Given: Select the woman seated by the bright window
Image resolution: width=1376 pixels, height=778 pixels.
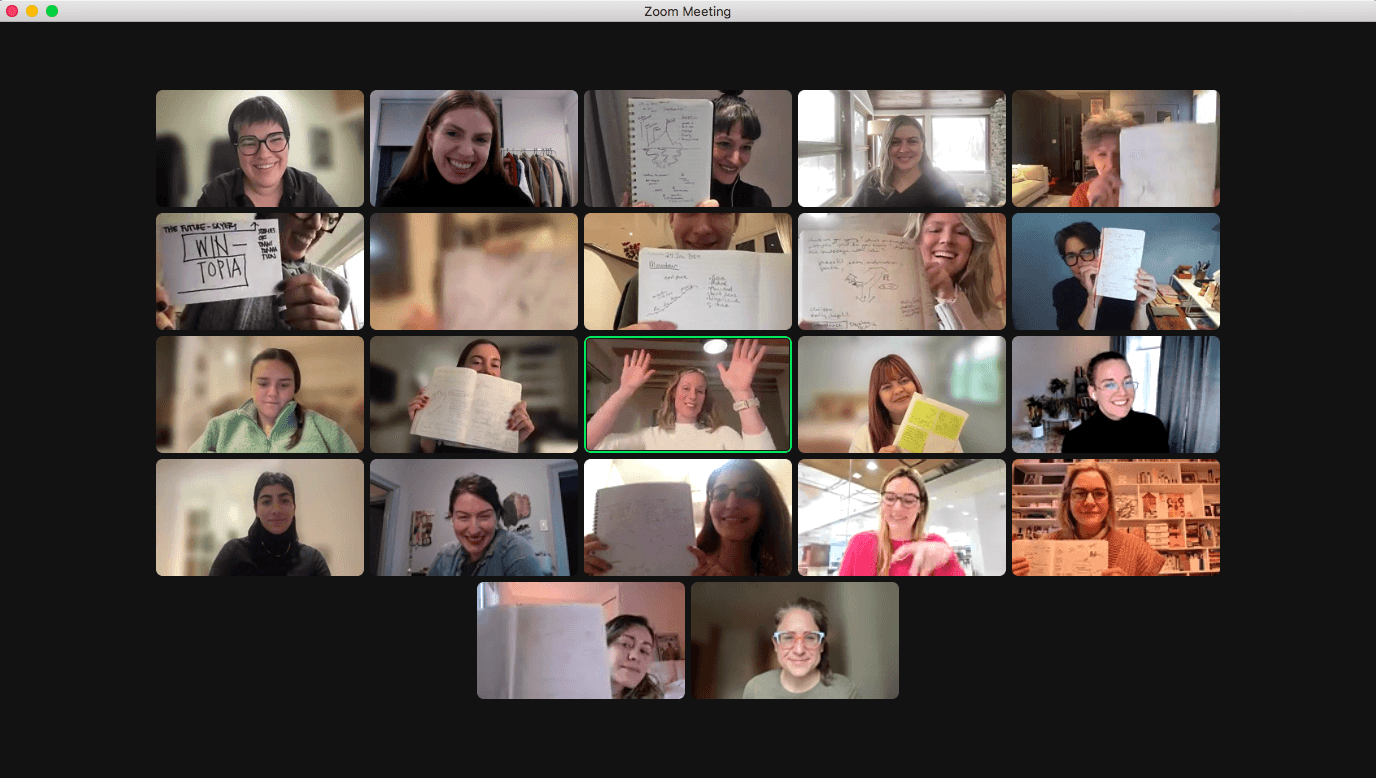Looking at the screenshot, I should (901, 148).
